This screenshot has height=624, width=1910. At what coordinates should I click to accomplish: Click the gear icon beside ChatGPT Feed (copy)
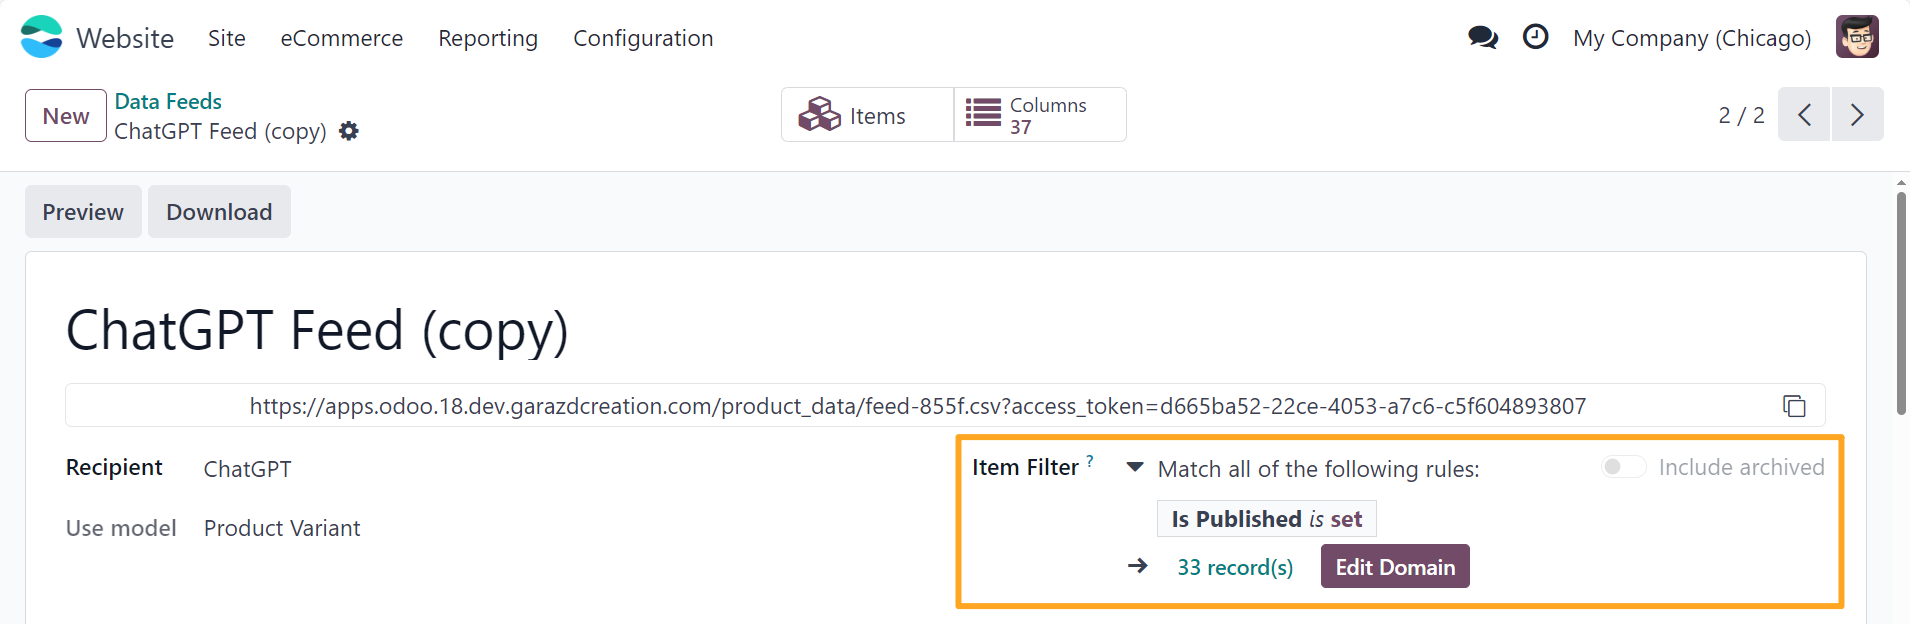point(348,131)
